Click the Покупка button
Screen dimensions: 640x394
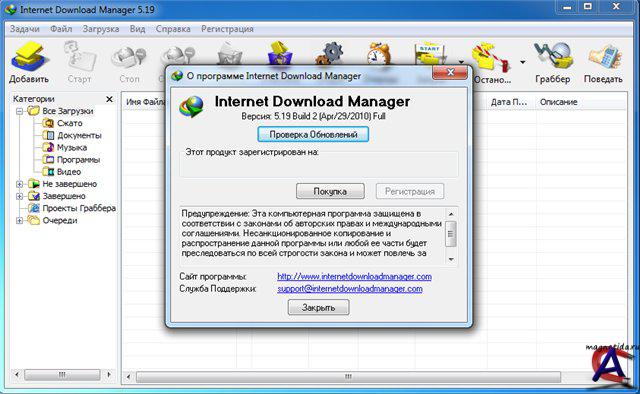click(330, 191)
